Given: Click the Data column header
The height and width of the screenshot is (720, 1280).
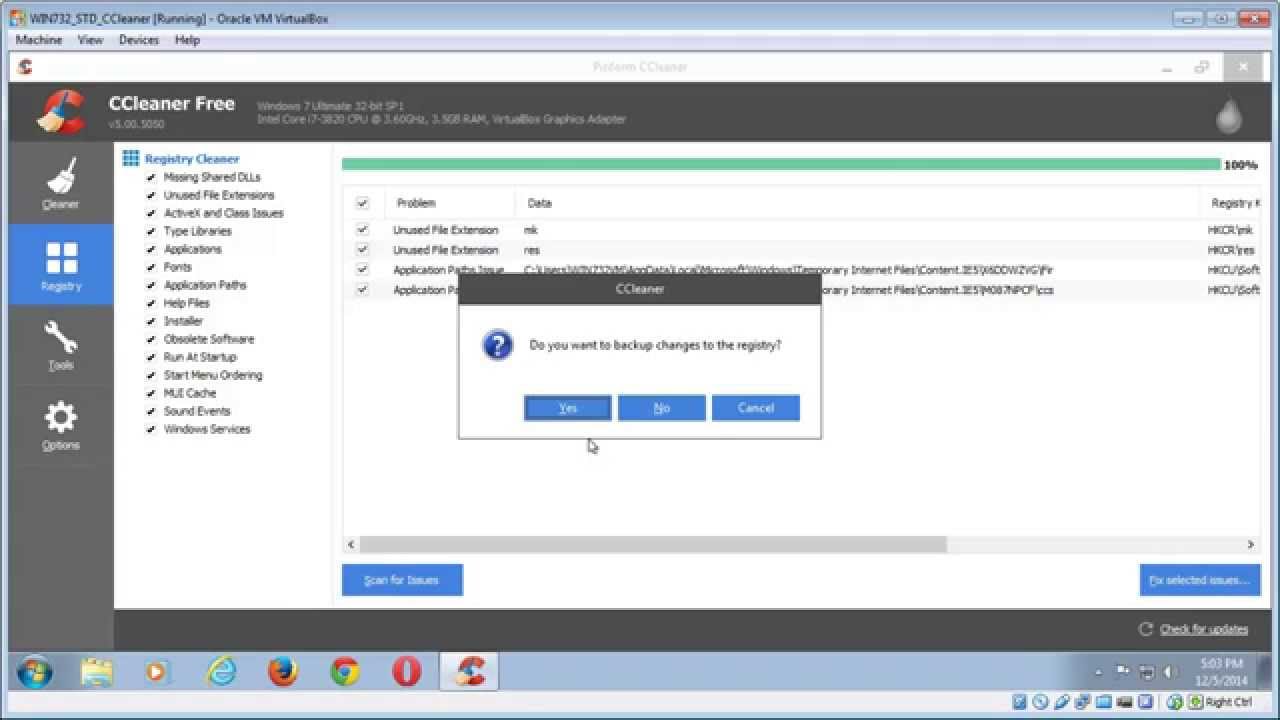Looking at the screenshot, I should point(858,203).
